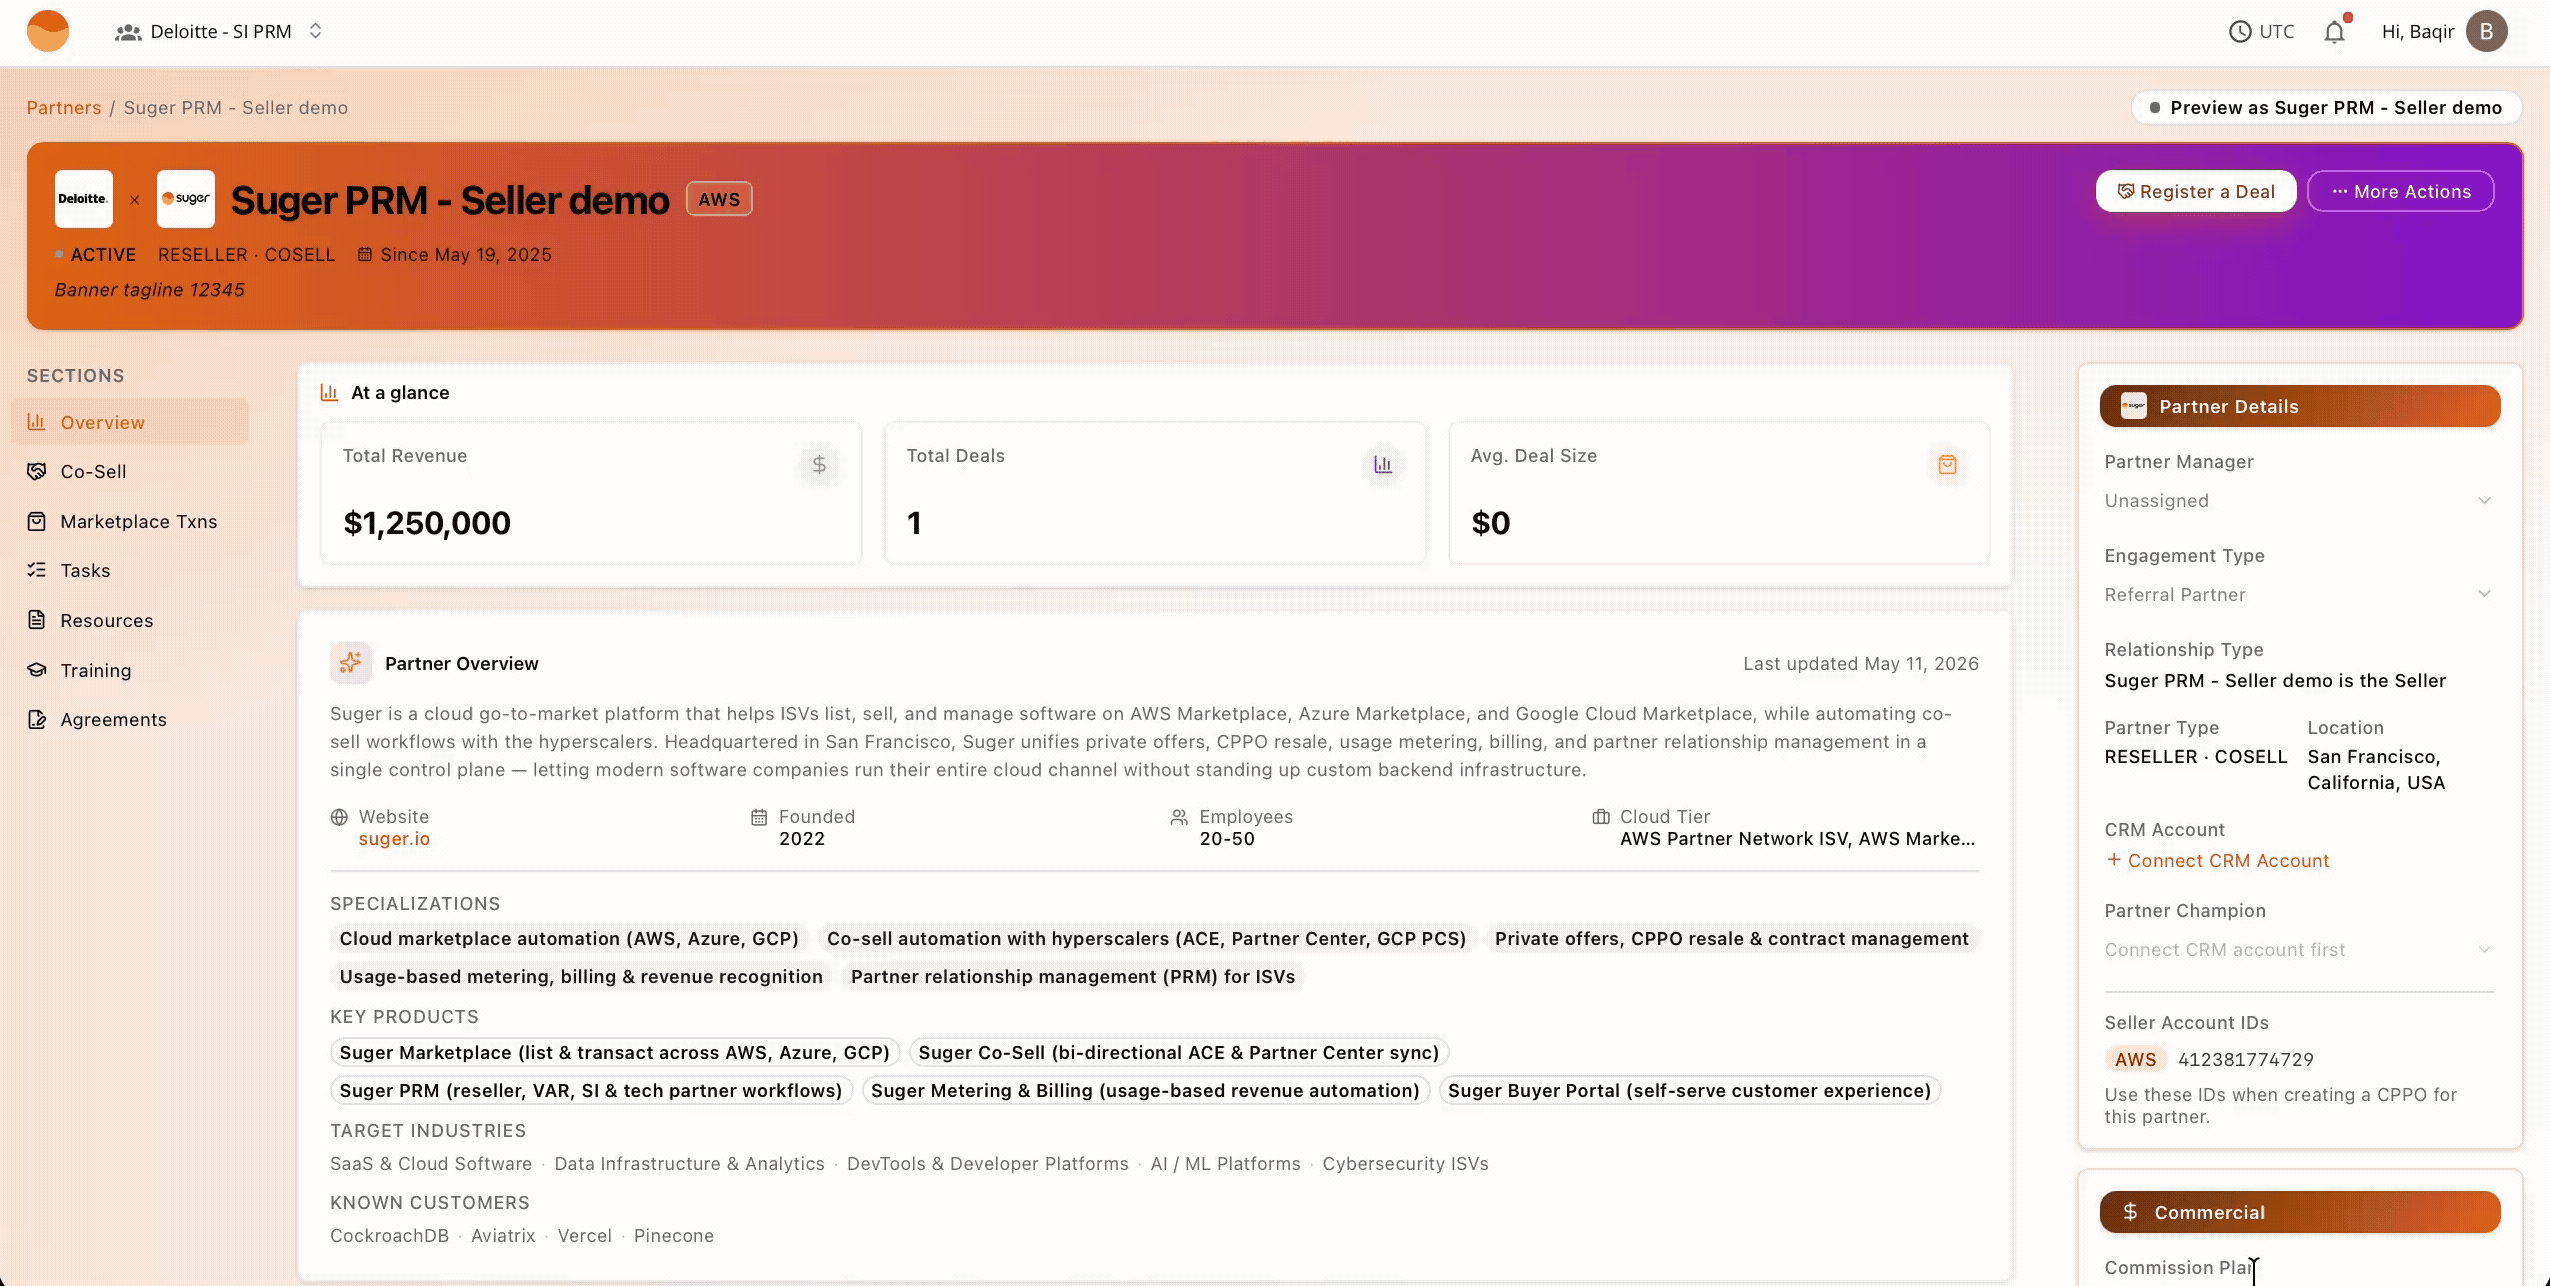Screen dimensions: 2550x1286
Task: Click the Partner Overview sparkle icon
Action: [x=351, y=663]
